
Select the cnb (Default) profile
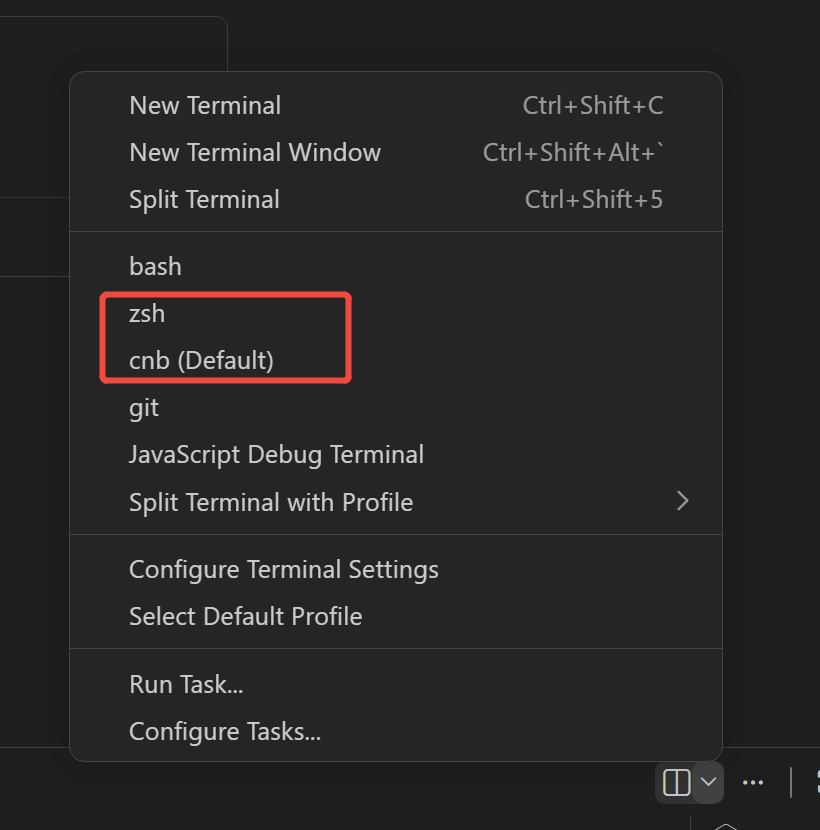201,360
